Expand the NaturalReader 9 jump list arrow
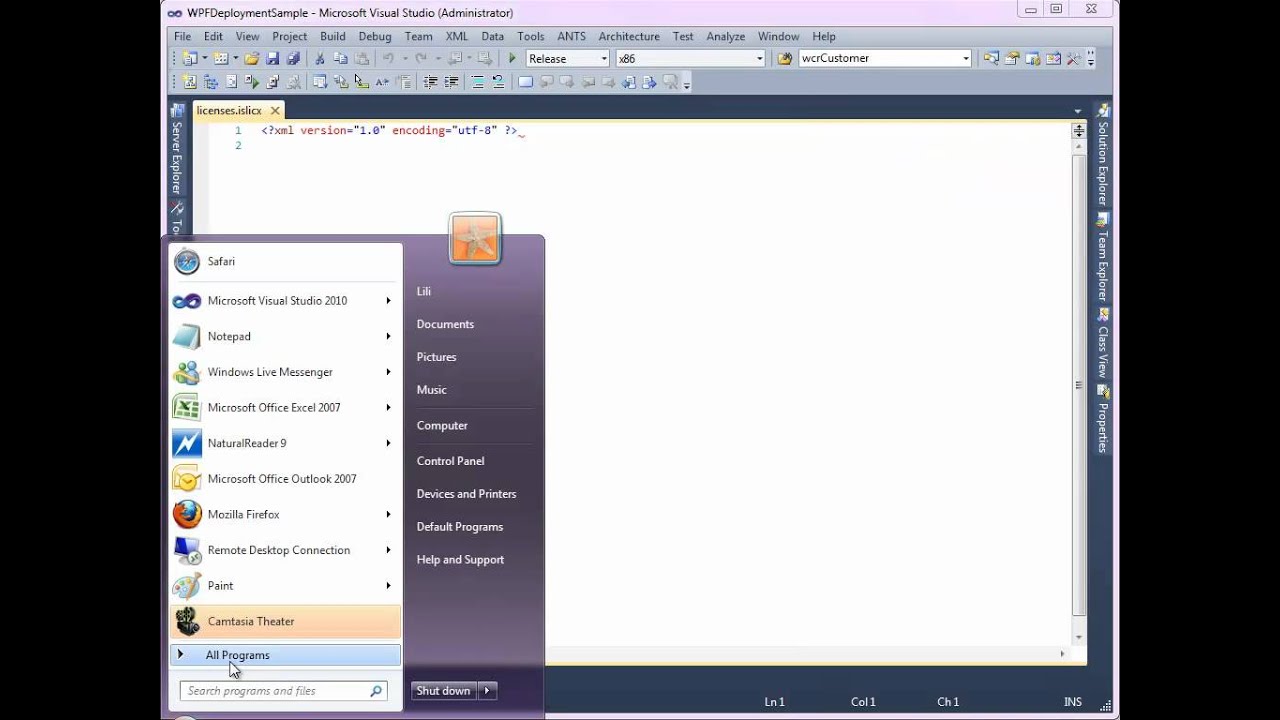Screen dimensions: 1280x720 pyautogui.click(x=388, y=443)
